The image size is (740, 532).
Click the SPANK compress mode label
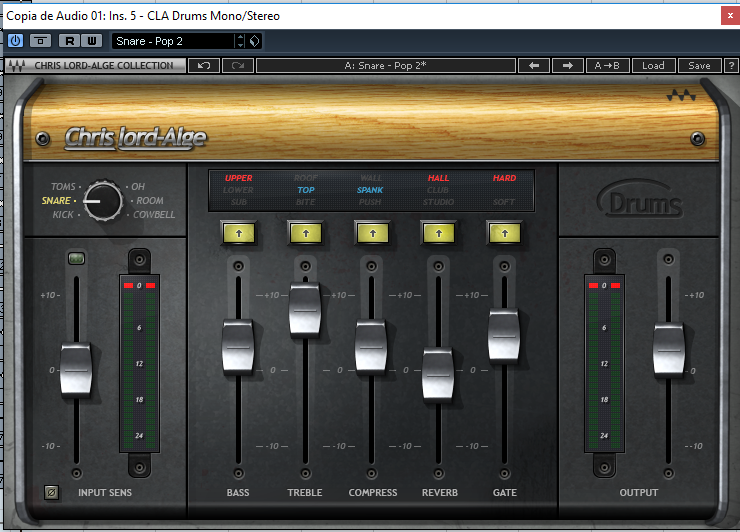(370, 190)
